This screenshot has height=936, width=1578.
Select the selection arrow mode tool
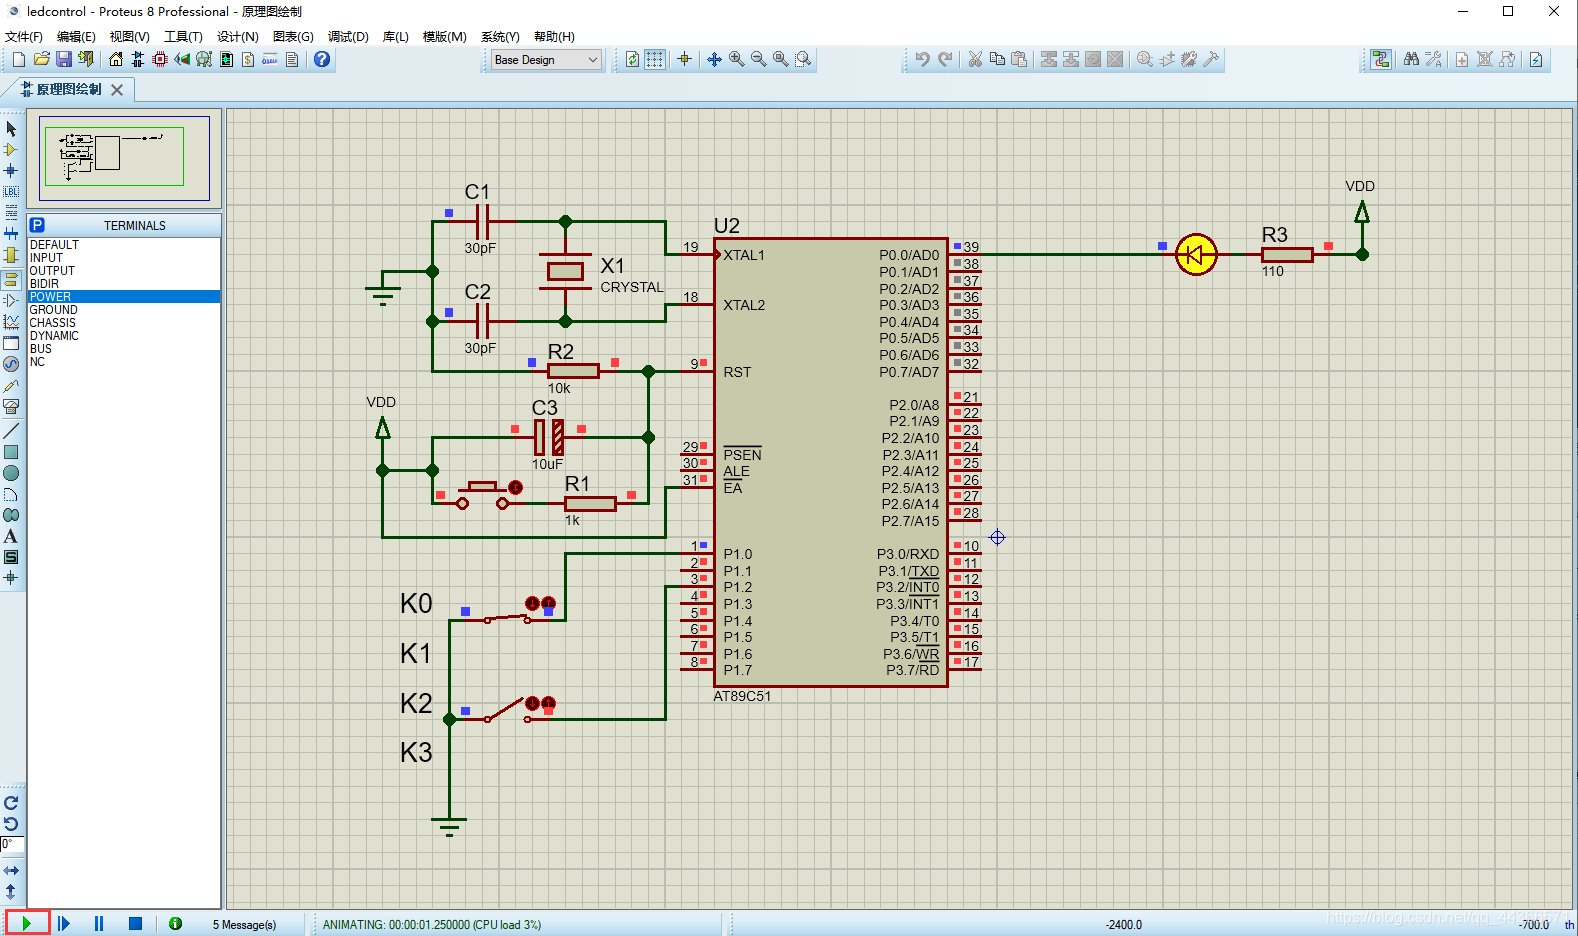11,129
